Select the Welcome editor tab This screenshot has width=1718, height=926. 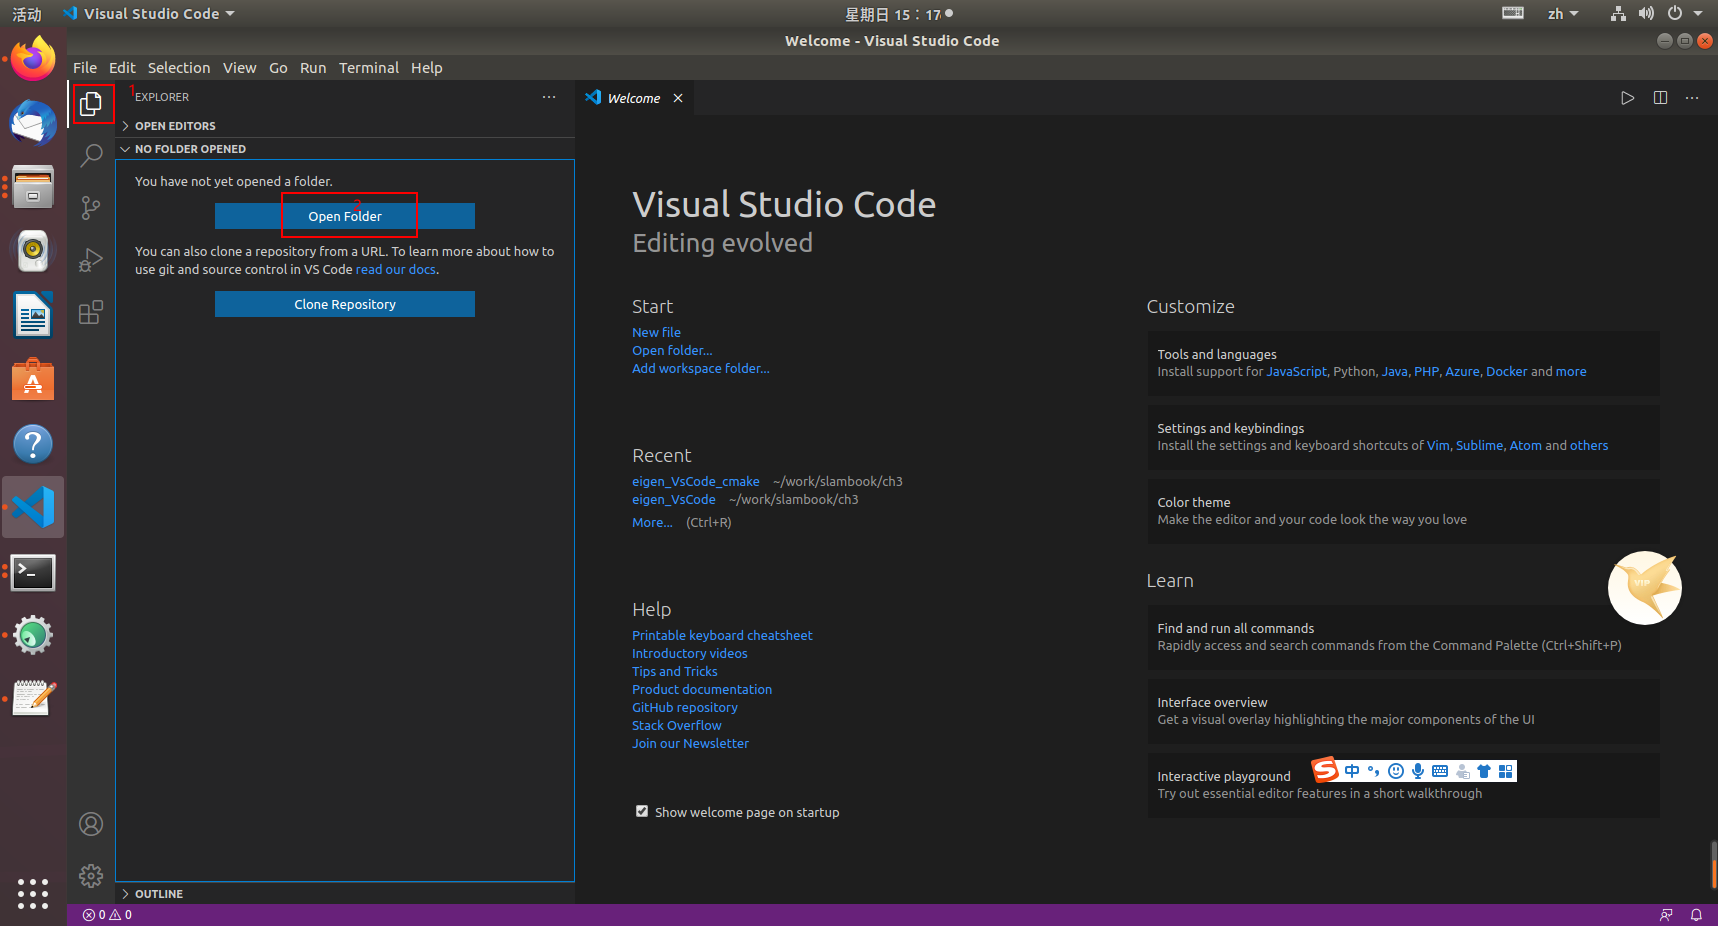click(x=634, y=98)
